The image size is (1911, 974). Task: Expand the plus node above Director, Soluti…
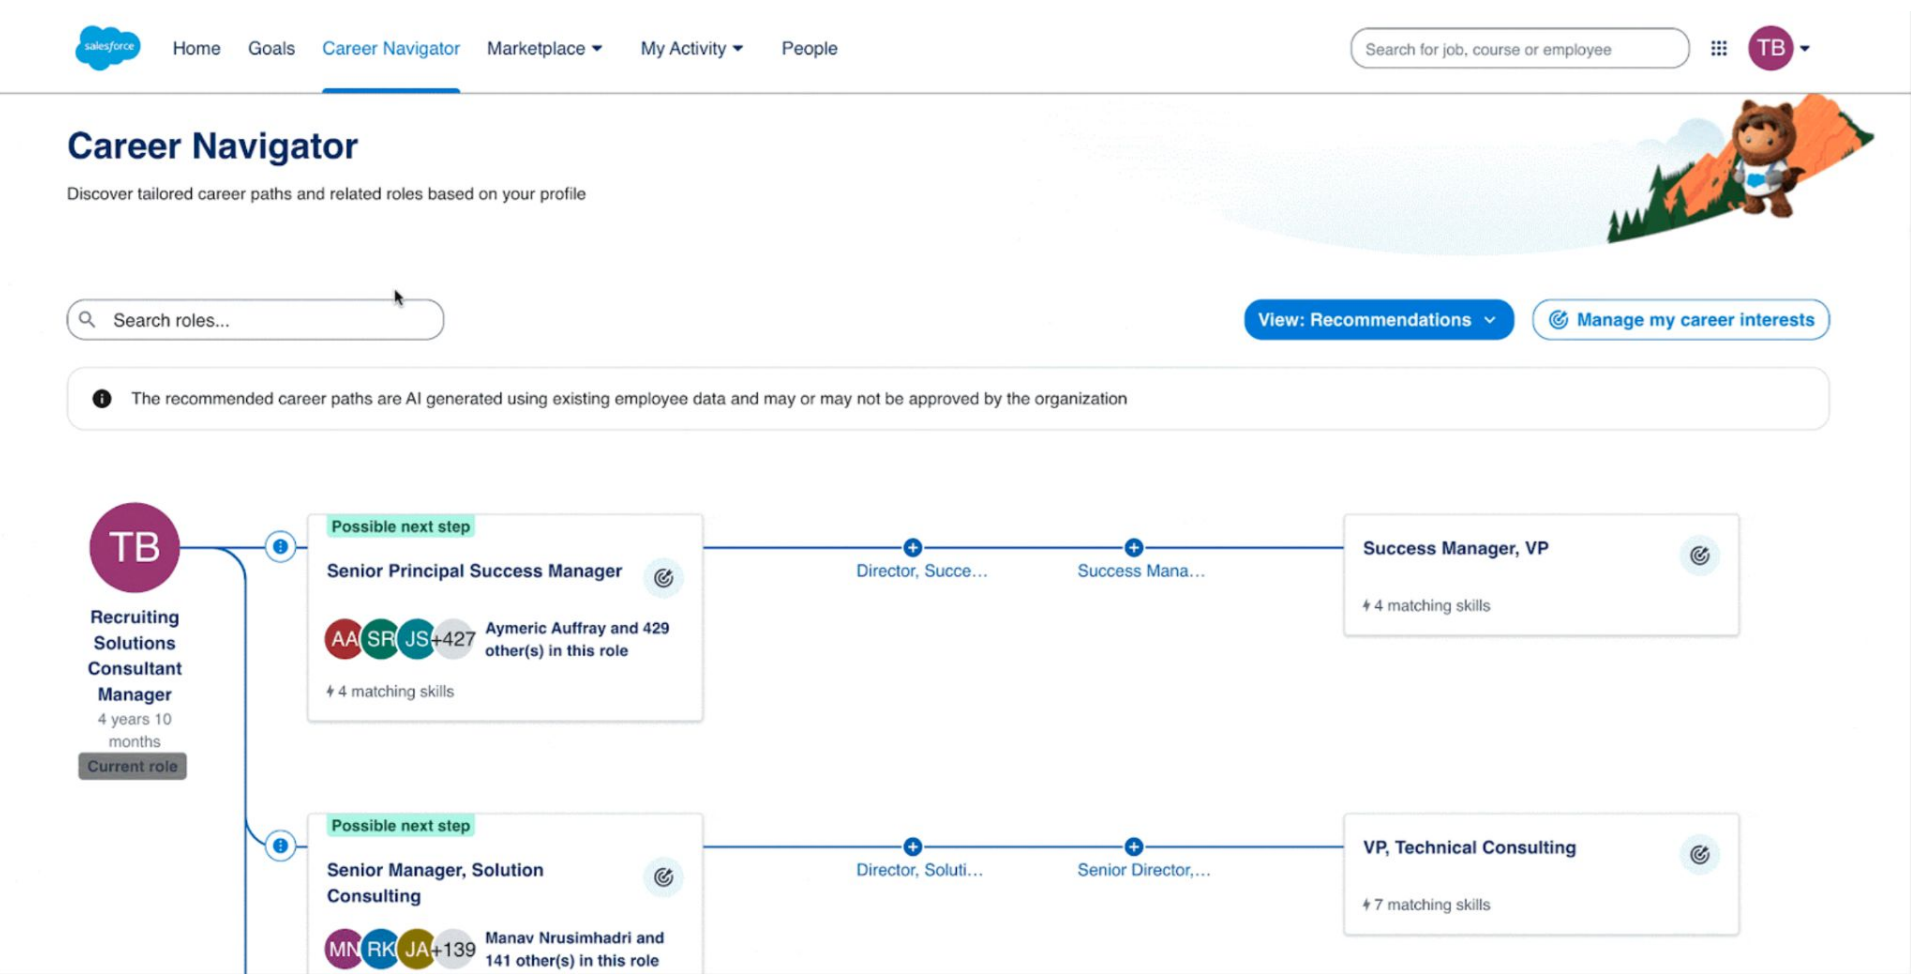click(912, 846)
